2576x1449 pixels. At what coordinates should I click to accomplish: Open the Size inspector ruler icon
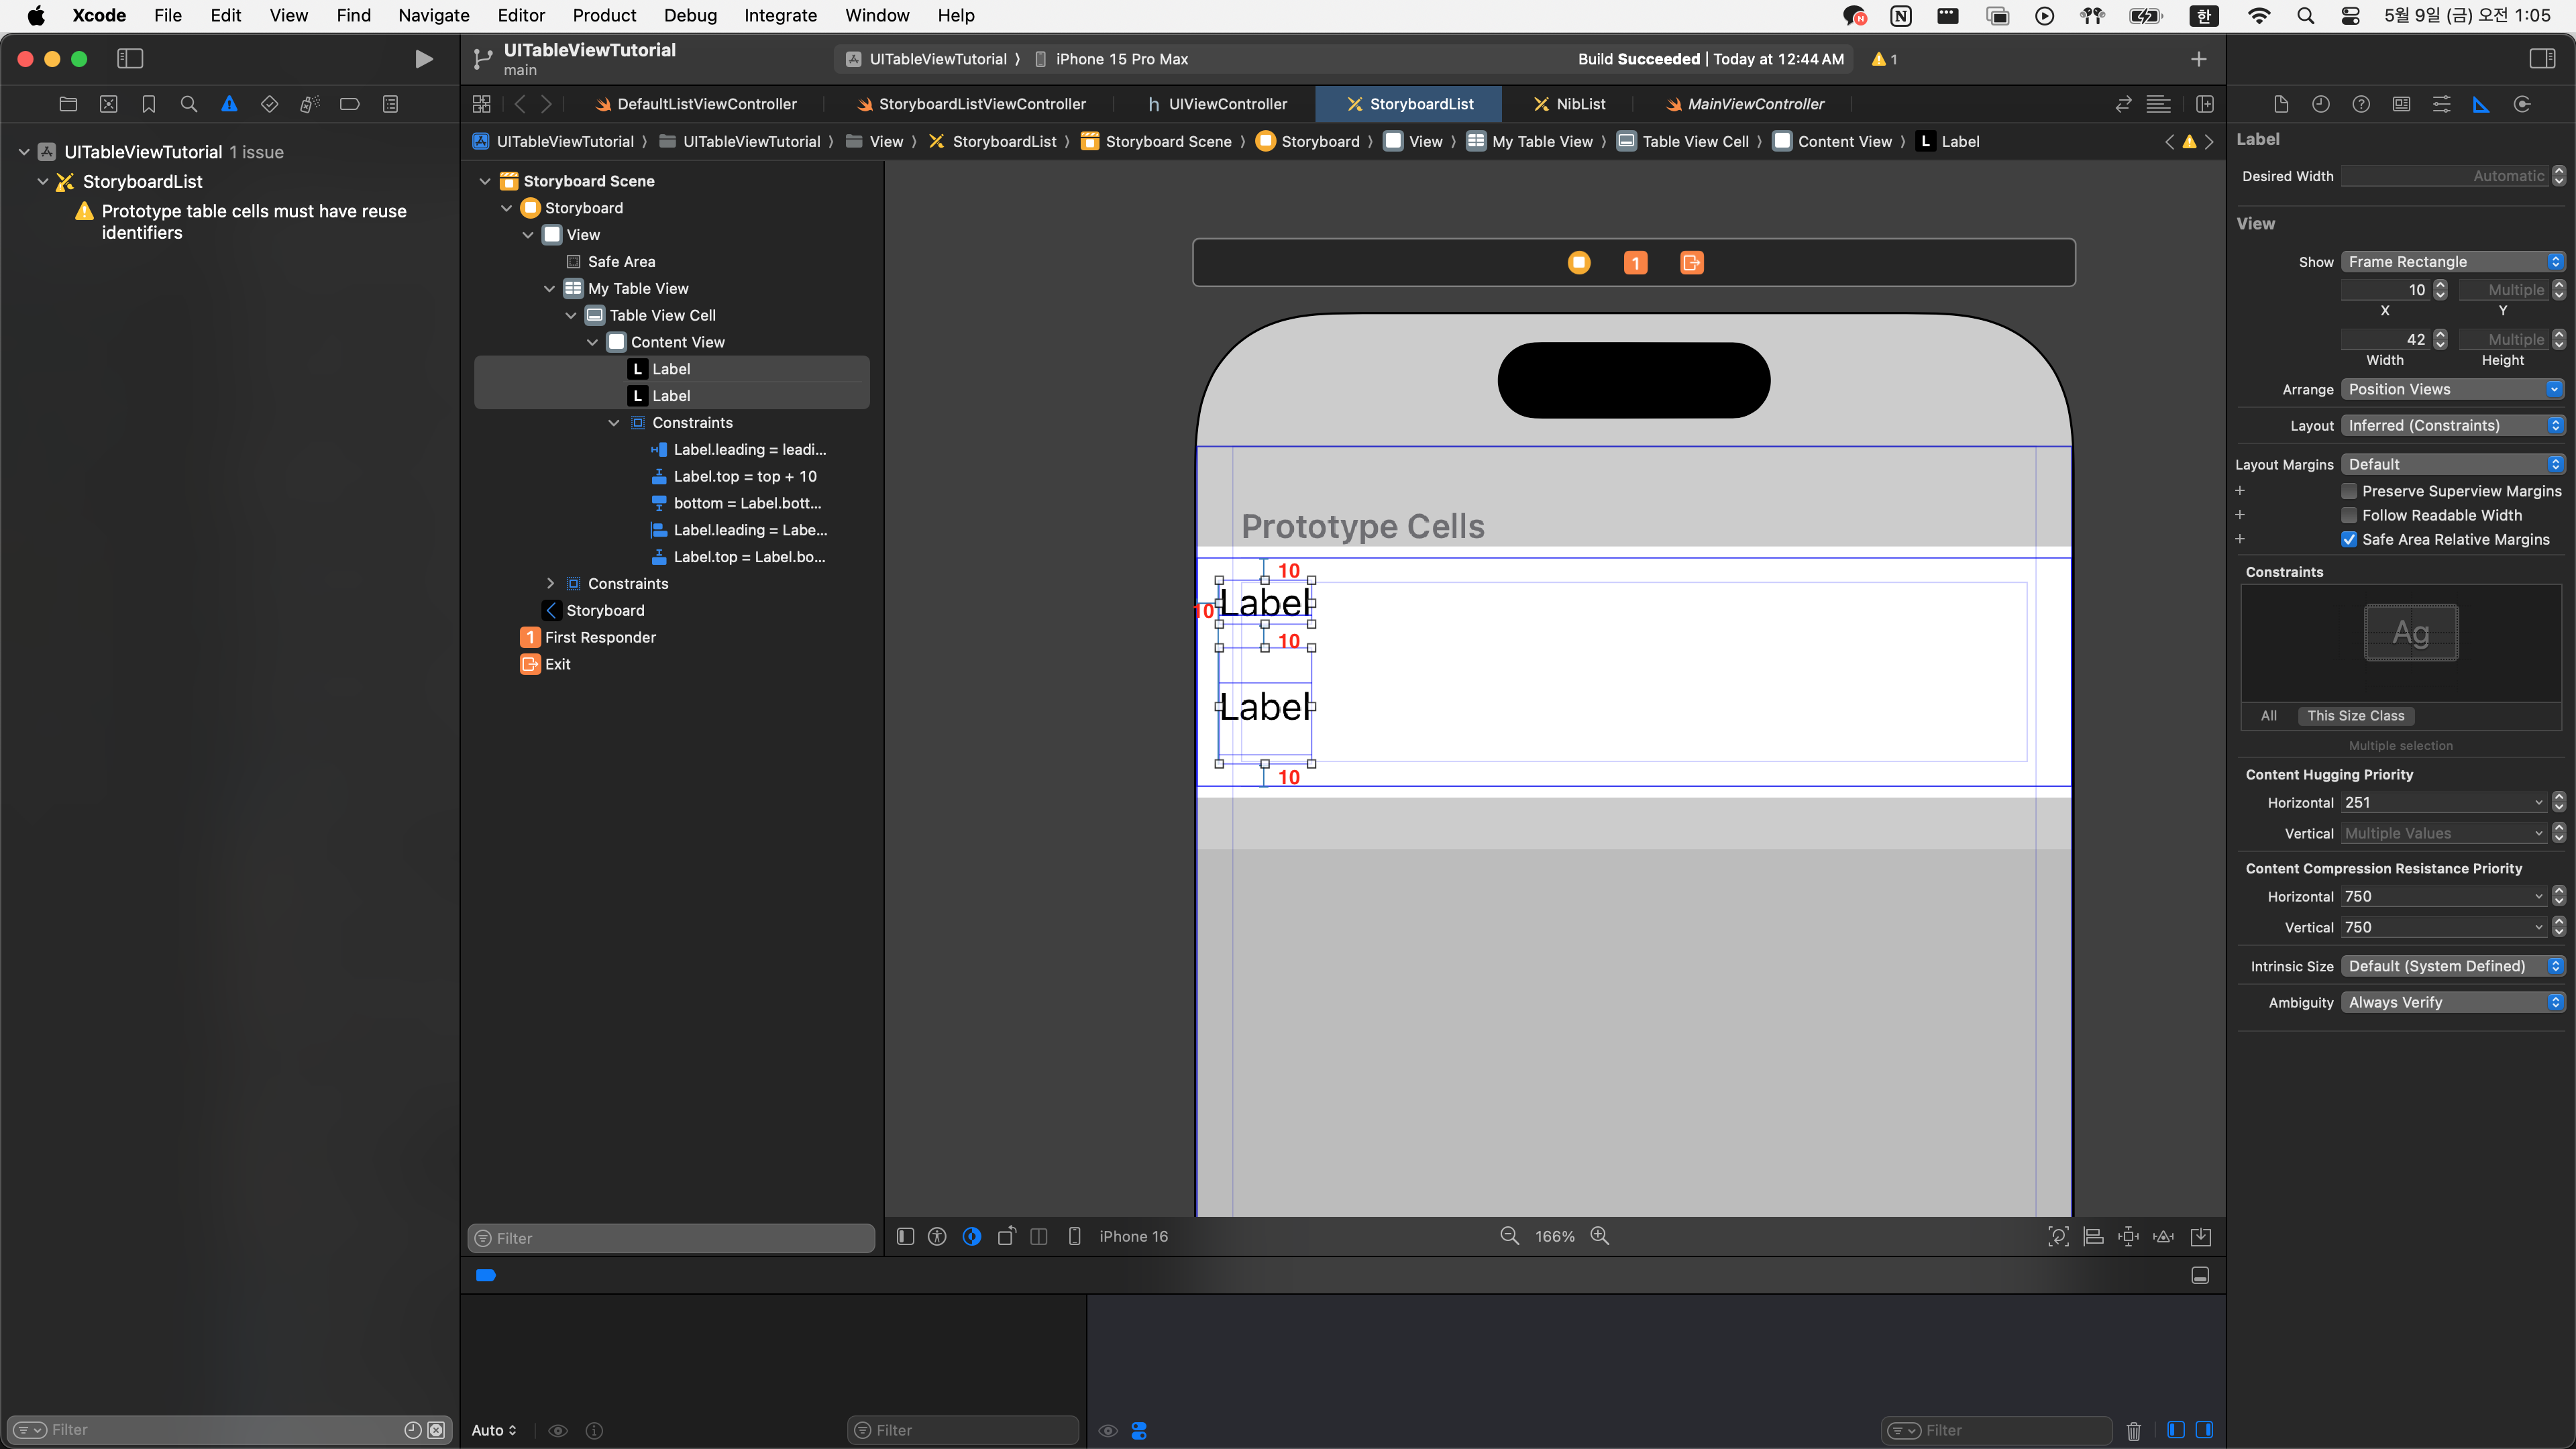pyautogui.click(x=2481, y=104)
